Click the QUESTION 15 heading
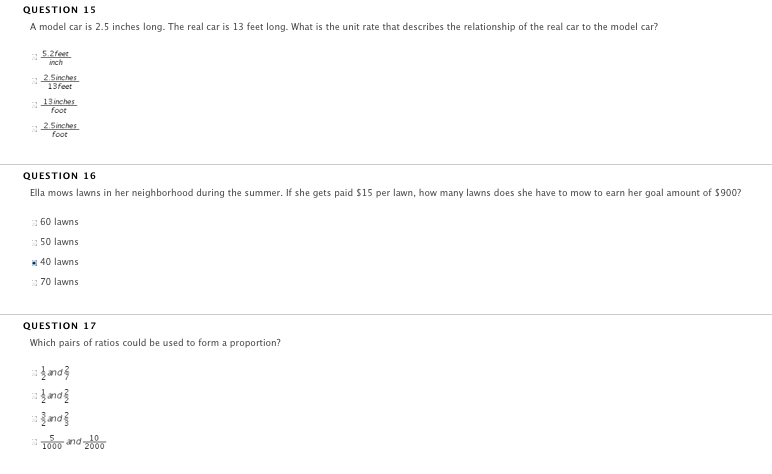 (60, 10)
